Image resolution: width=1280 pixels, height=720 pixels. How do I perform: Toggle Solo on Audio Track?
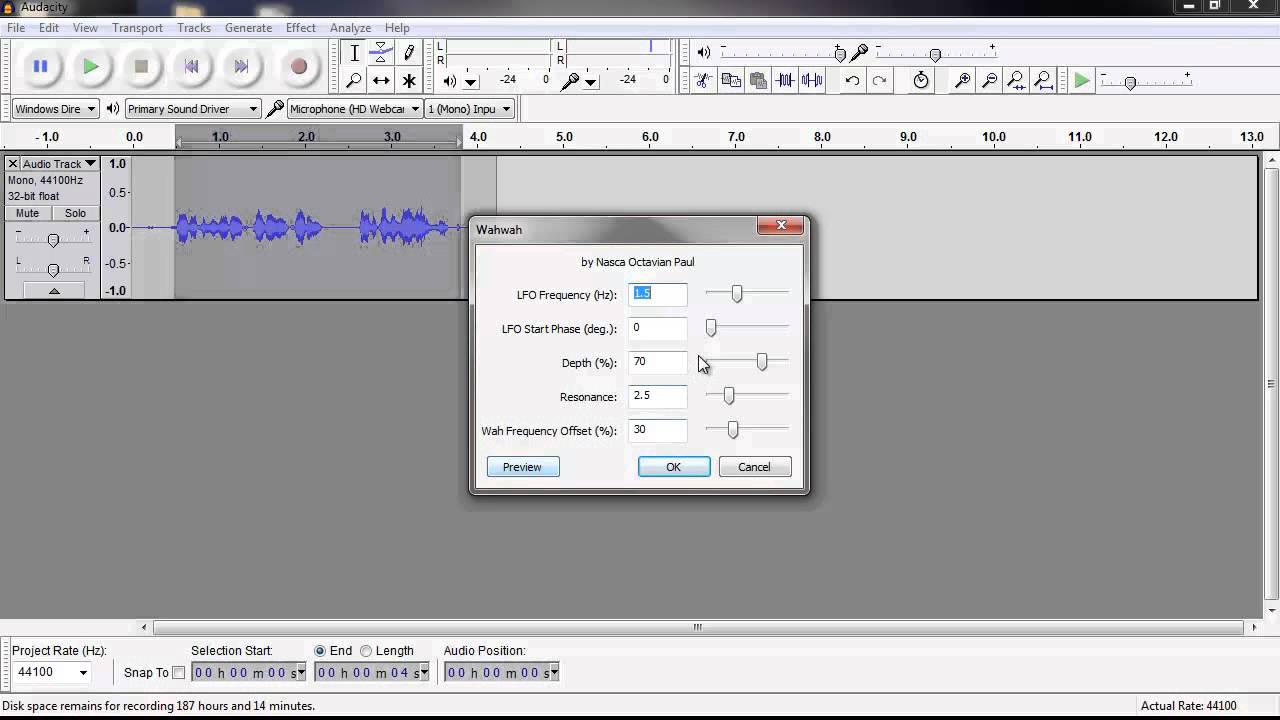coord(75,213)
